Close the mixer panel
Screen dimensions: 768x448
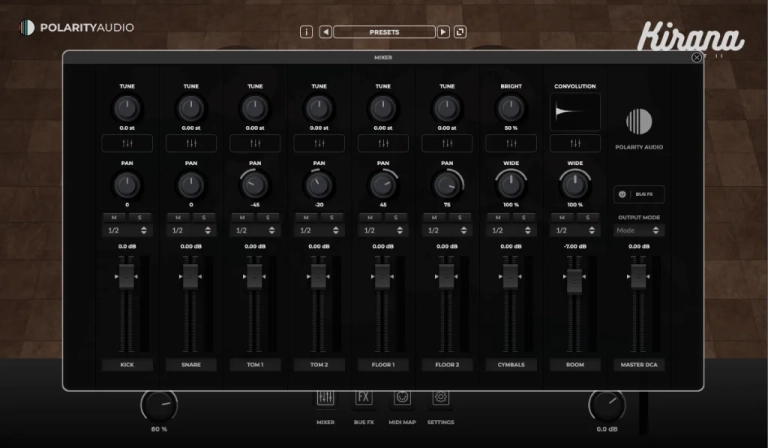[696, 57]
